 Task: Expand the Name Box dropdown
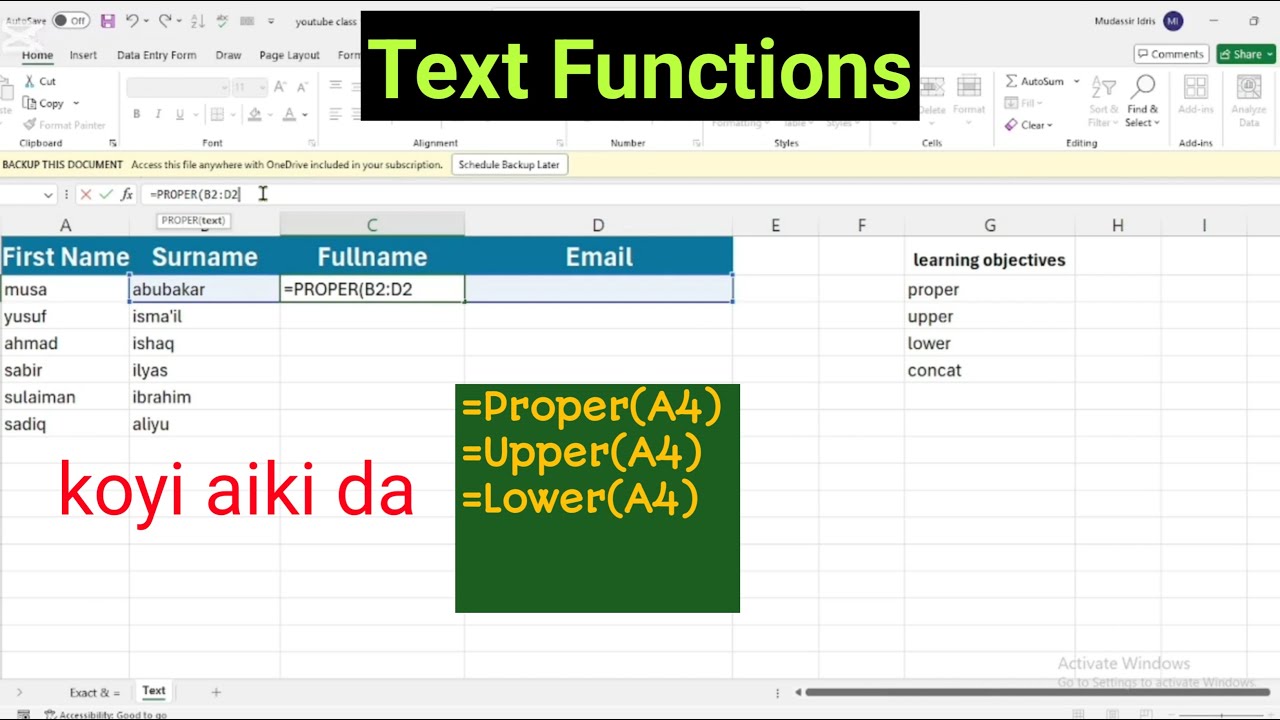tap(48, 195)
